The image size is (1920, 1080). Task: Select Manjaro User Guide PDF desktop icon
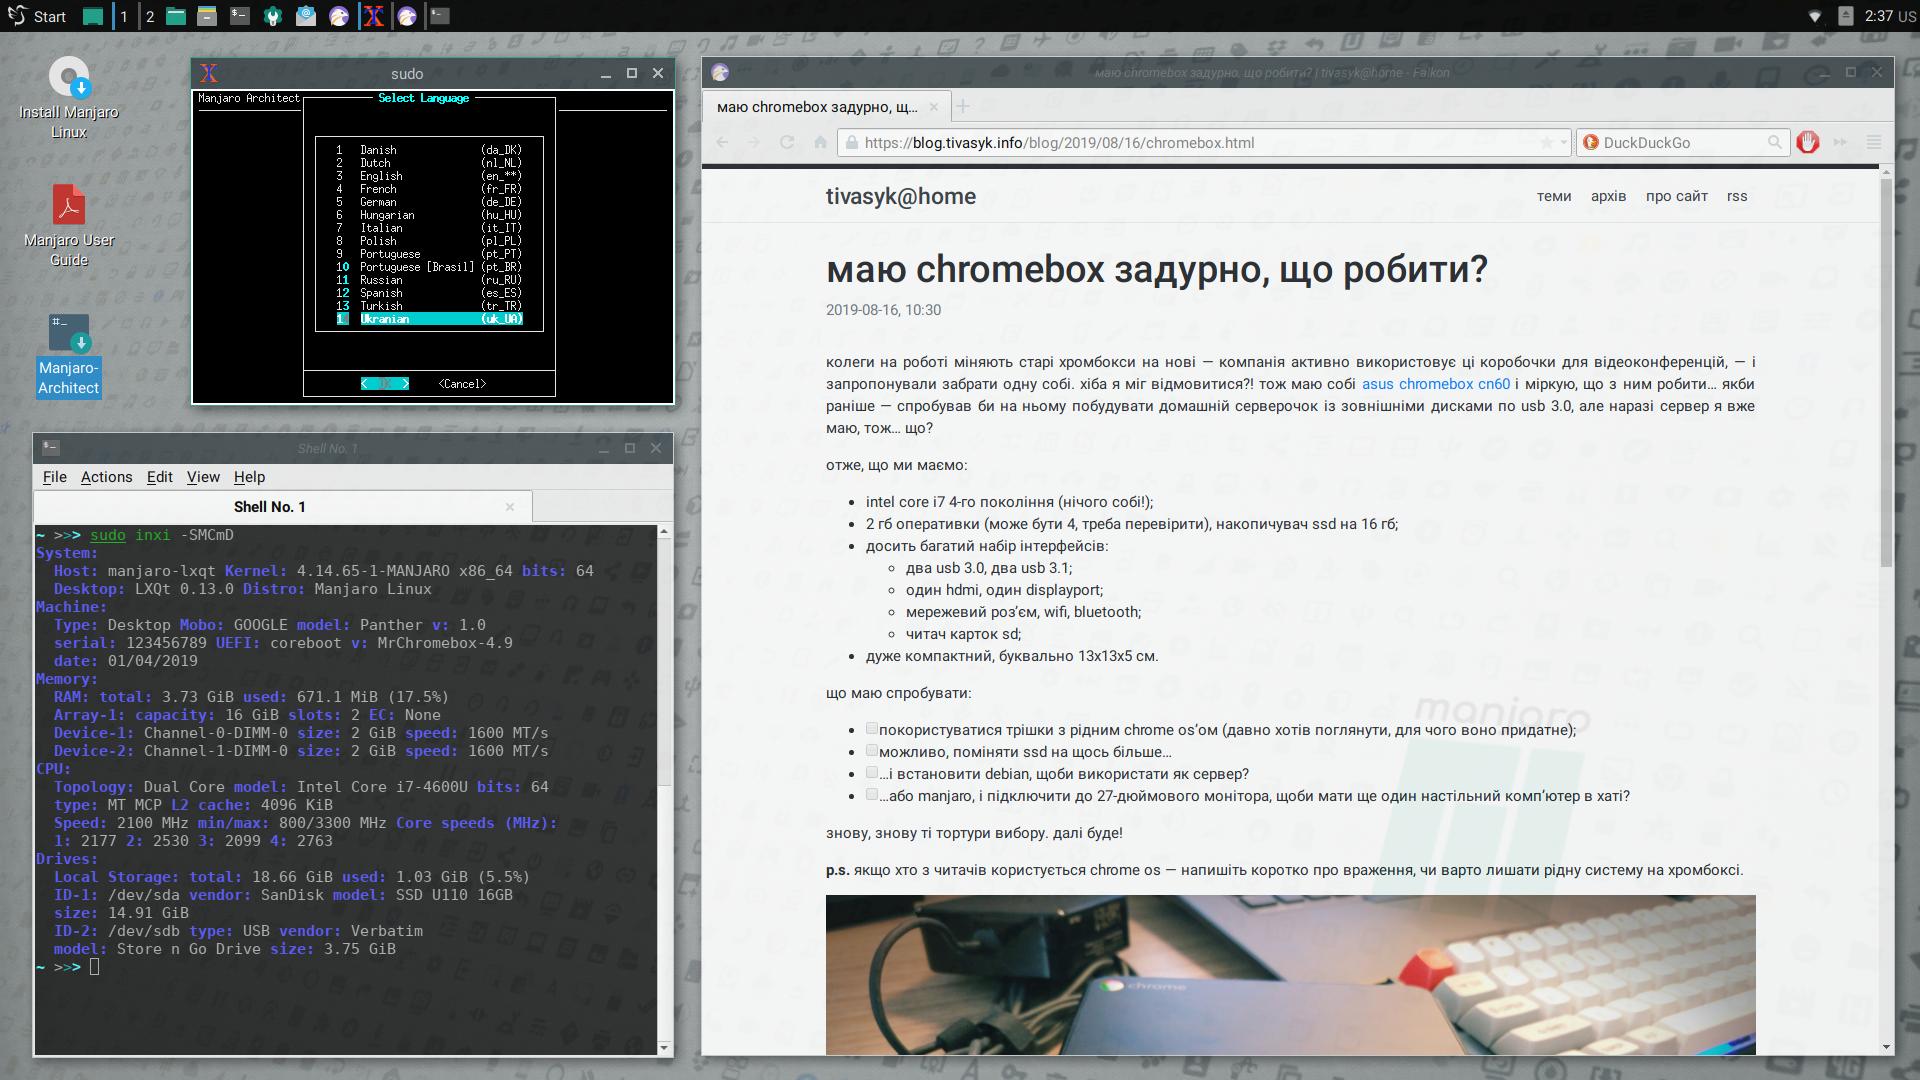[69, 226]
